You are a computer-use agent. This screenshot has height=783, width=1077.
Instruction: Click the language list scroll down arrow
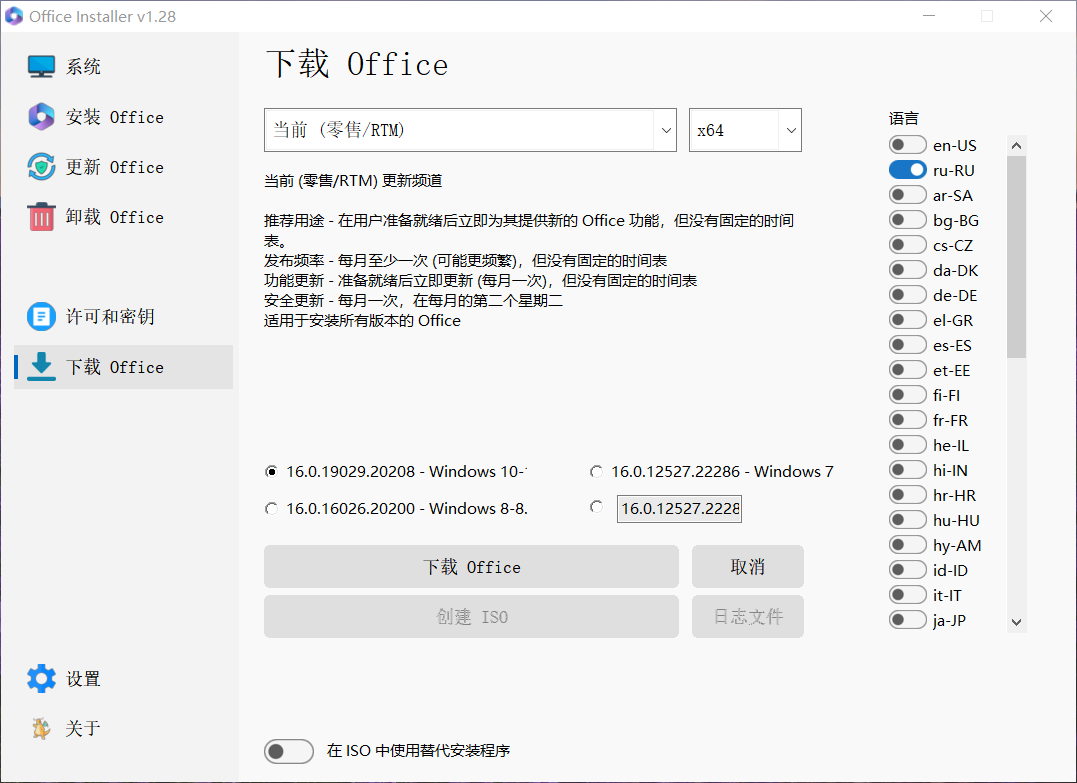[x=1017, y=622]
